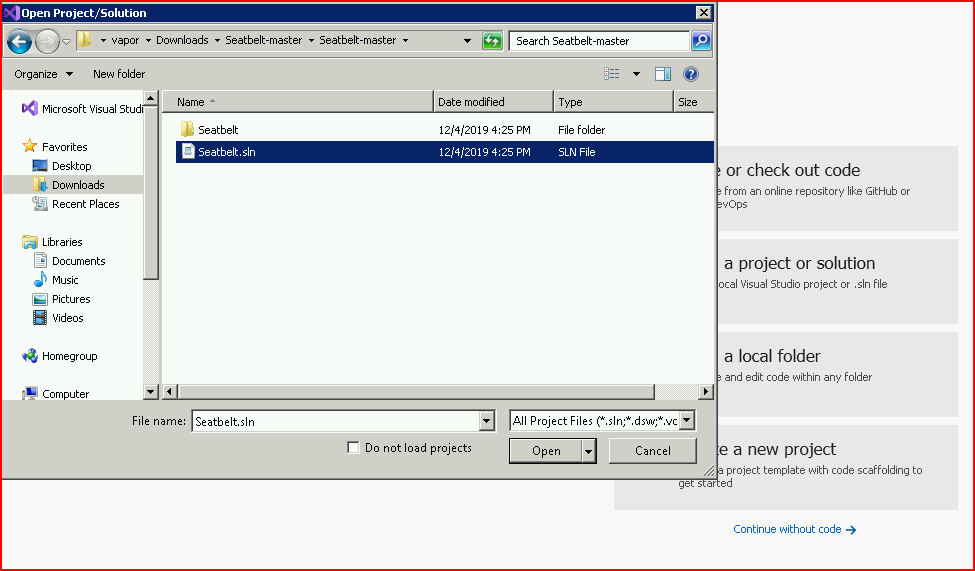Sort by the Date modified column

493,102
